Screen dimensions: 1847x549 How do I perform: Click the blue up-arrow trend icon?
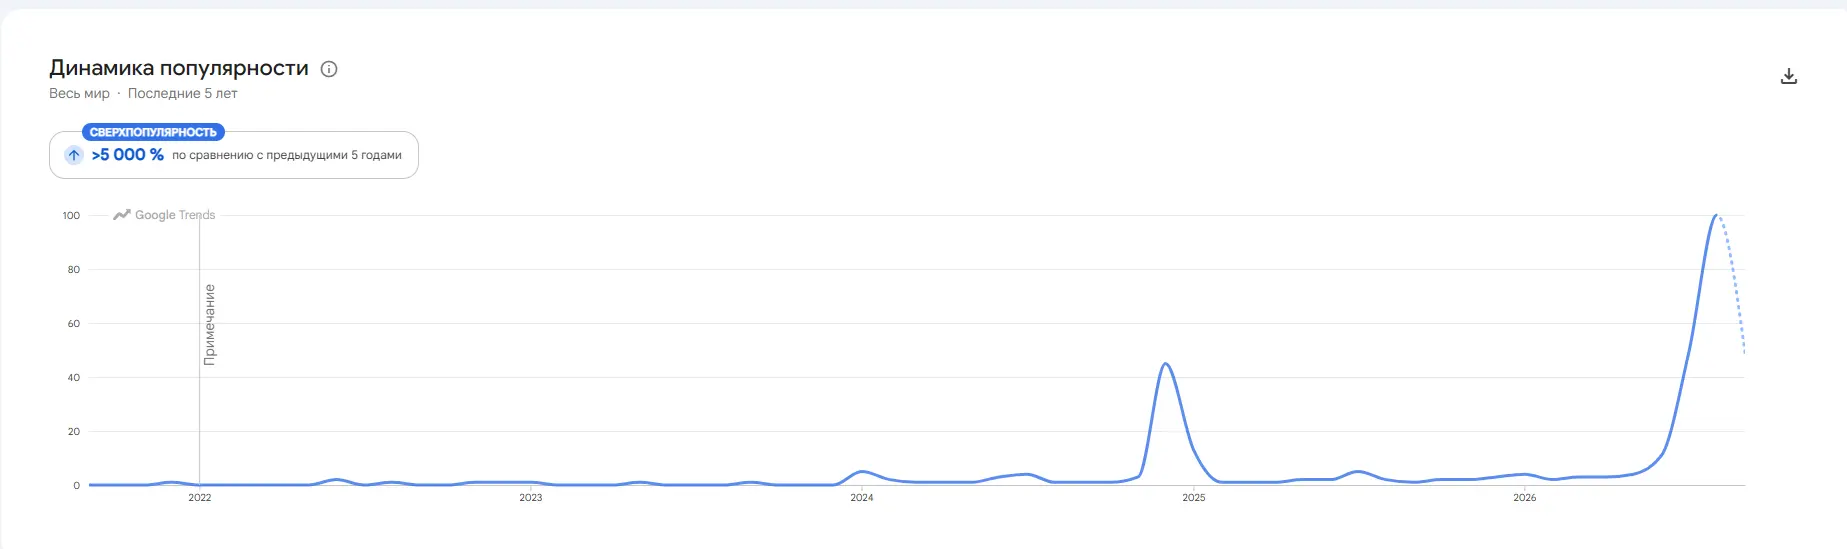point(74,155)
